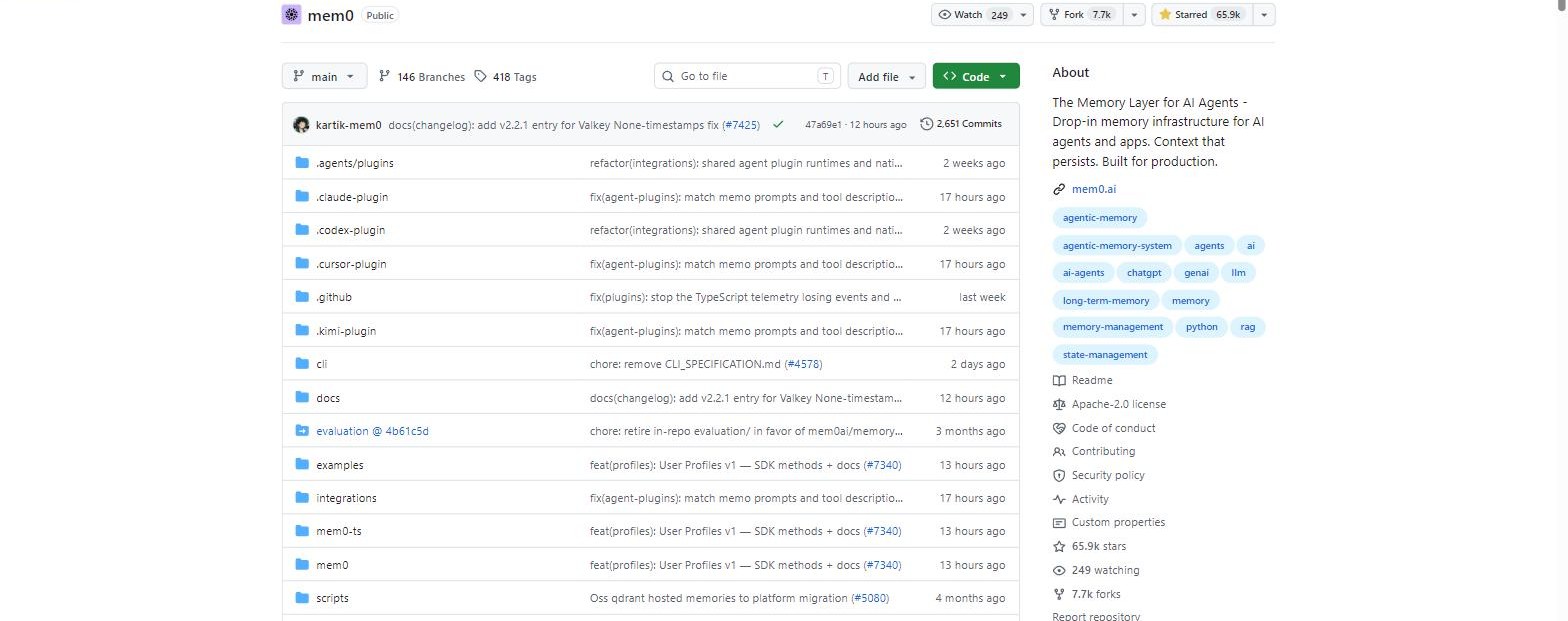Click the Custom properties icon
This screenshot has width=1568, height=621.
tap(1059, 522)
